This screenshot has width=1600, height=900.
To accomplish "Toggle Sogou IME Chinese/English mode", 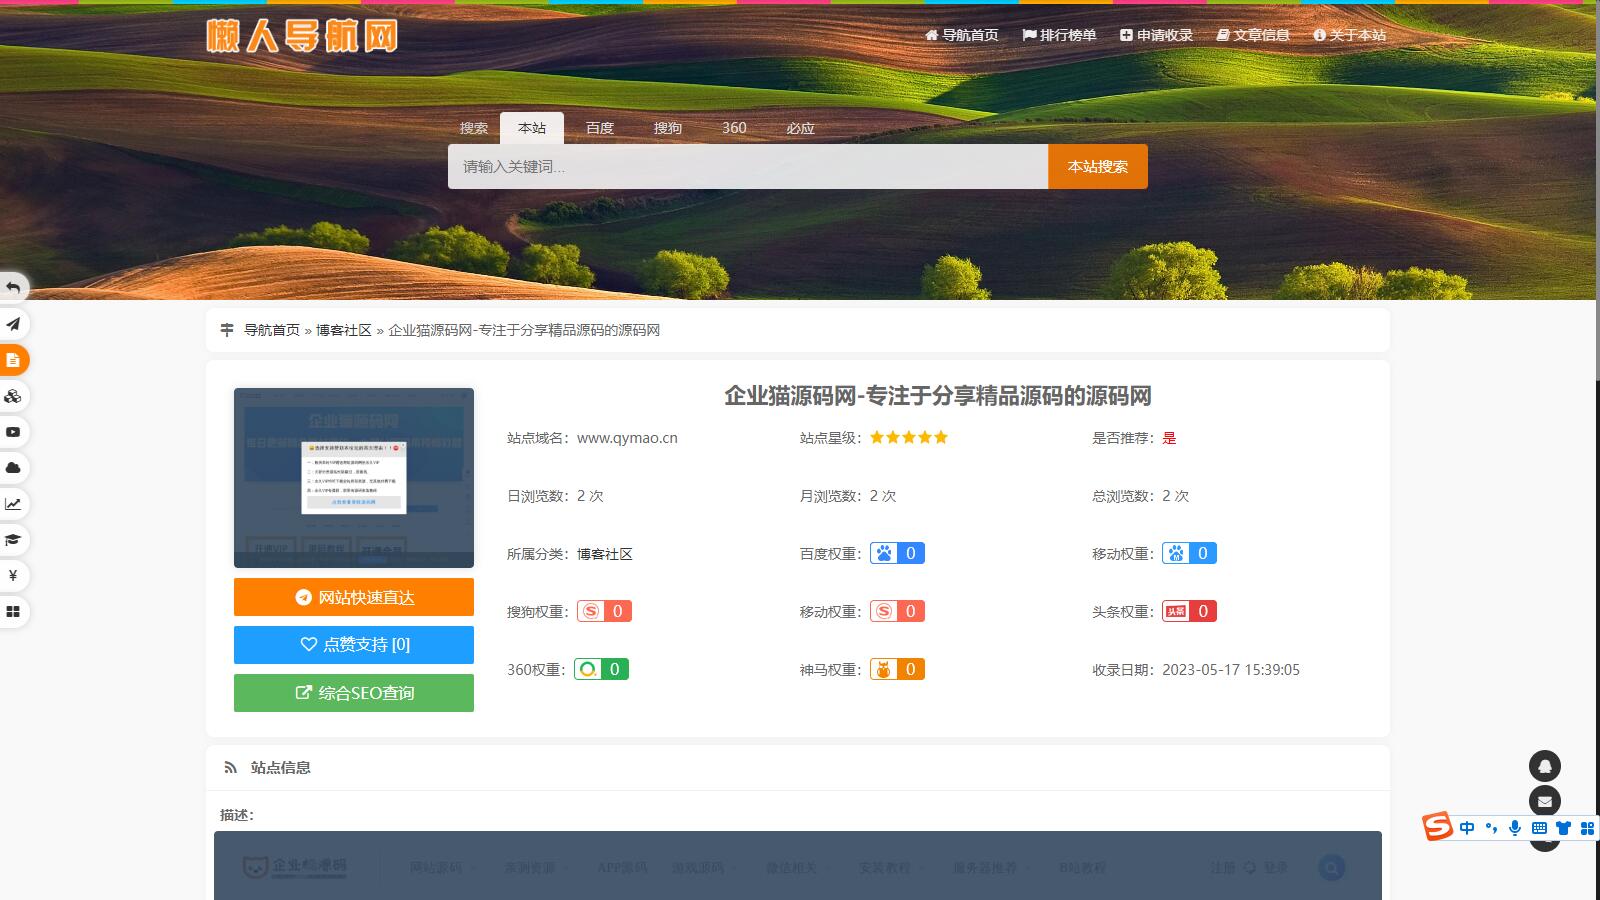I will 1467,828.
